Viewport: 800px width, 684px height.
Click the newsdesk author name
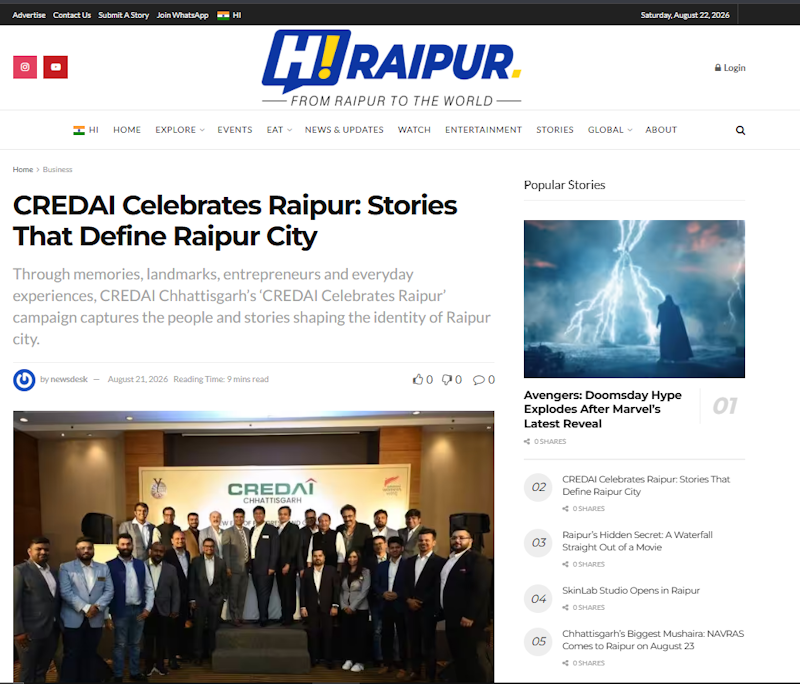point(69,379)
